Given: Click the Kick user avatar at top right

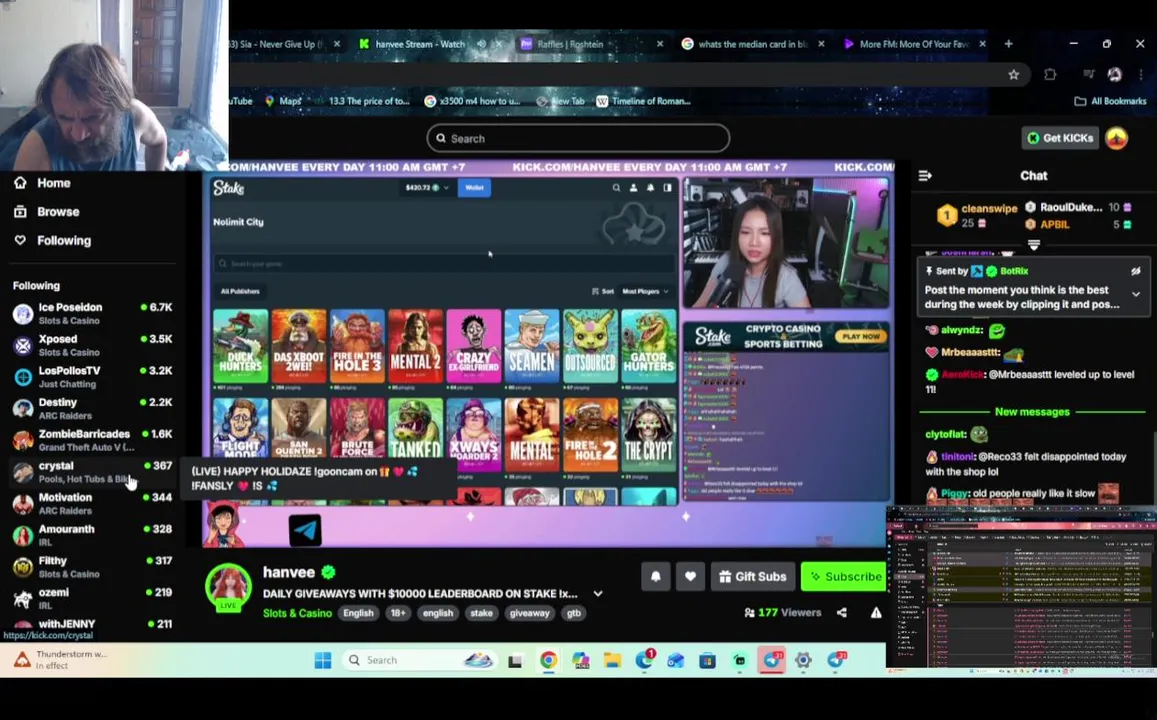Looking at the screenshot, I should (1116, 138).
